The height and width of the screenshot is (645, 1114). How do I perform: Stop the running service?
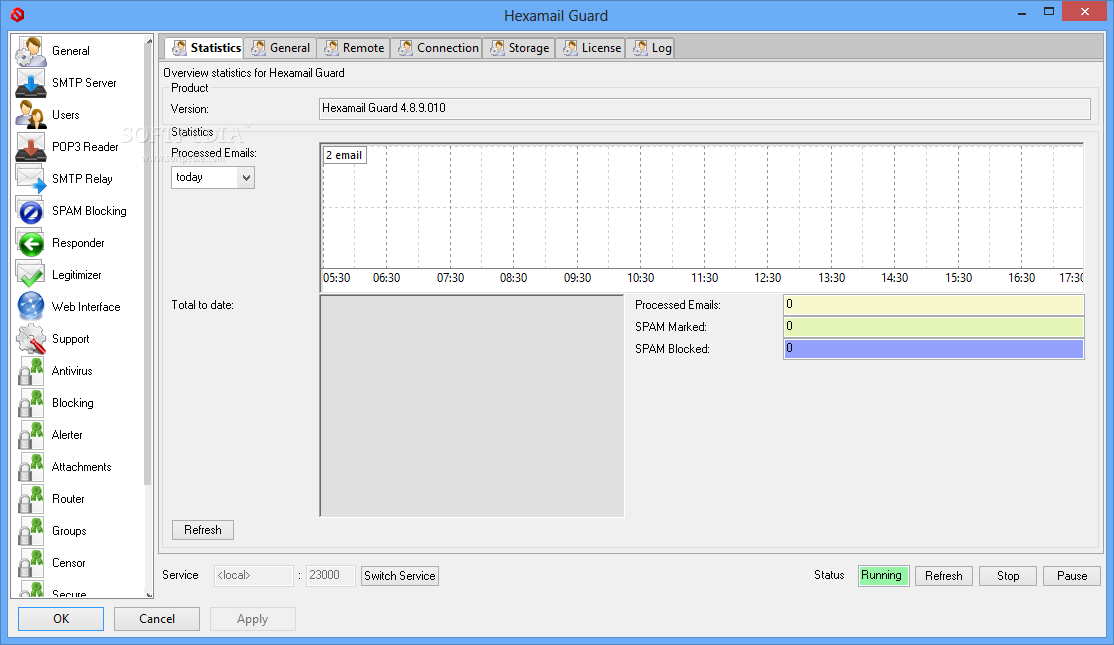1007,576
